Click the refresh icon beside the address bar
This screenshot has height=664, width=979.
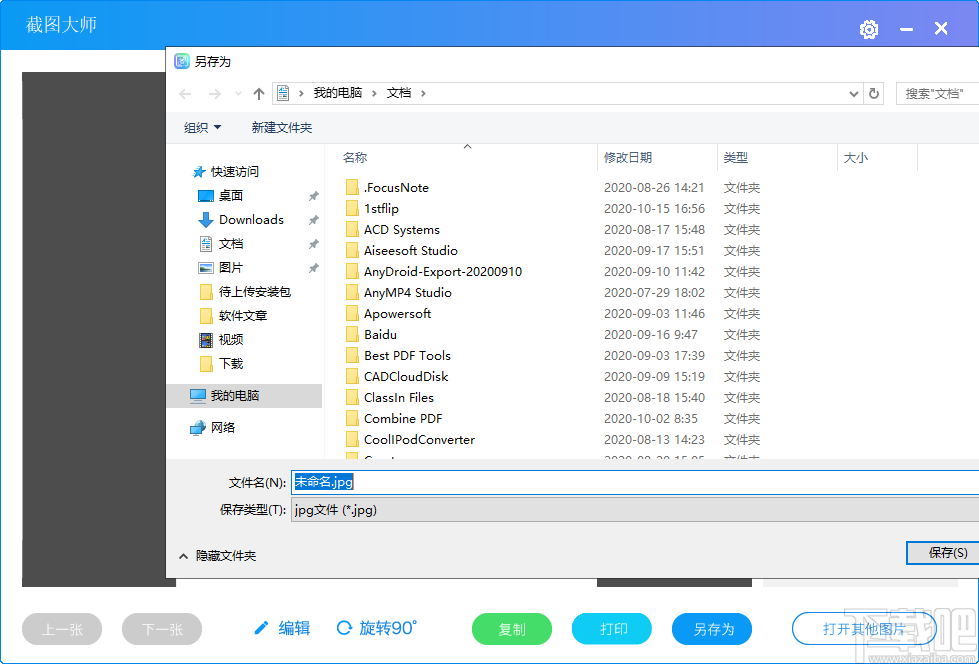click(874, 93)
